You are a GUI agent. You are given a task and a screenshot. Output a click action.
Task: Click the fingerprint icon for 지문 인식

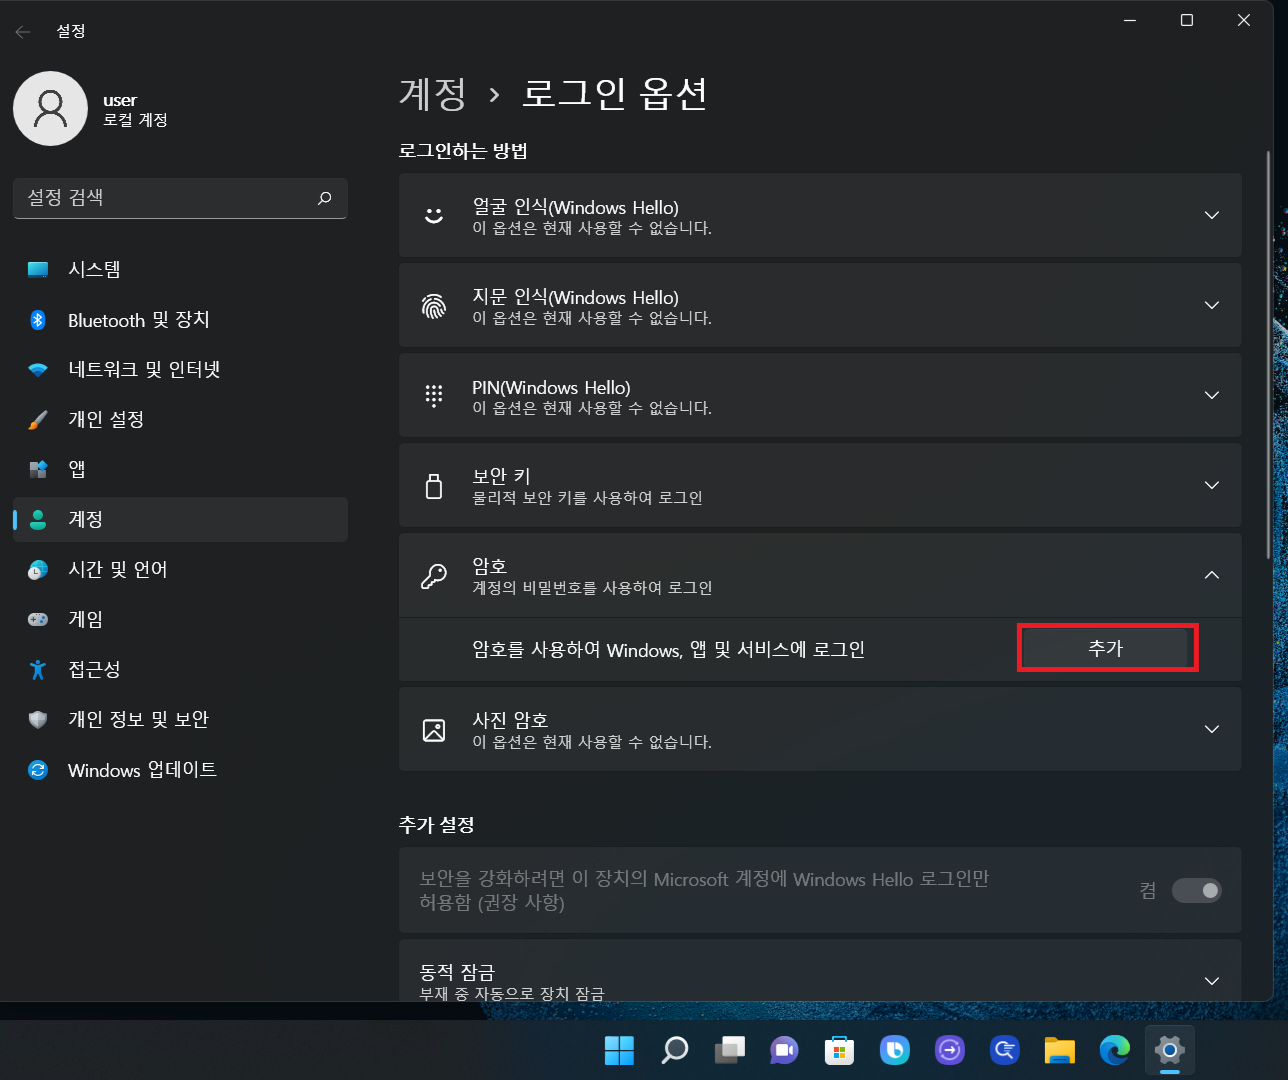click(434, 306)
